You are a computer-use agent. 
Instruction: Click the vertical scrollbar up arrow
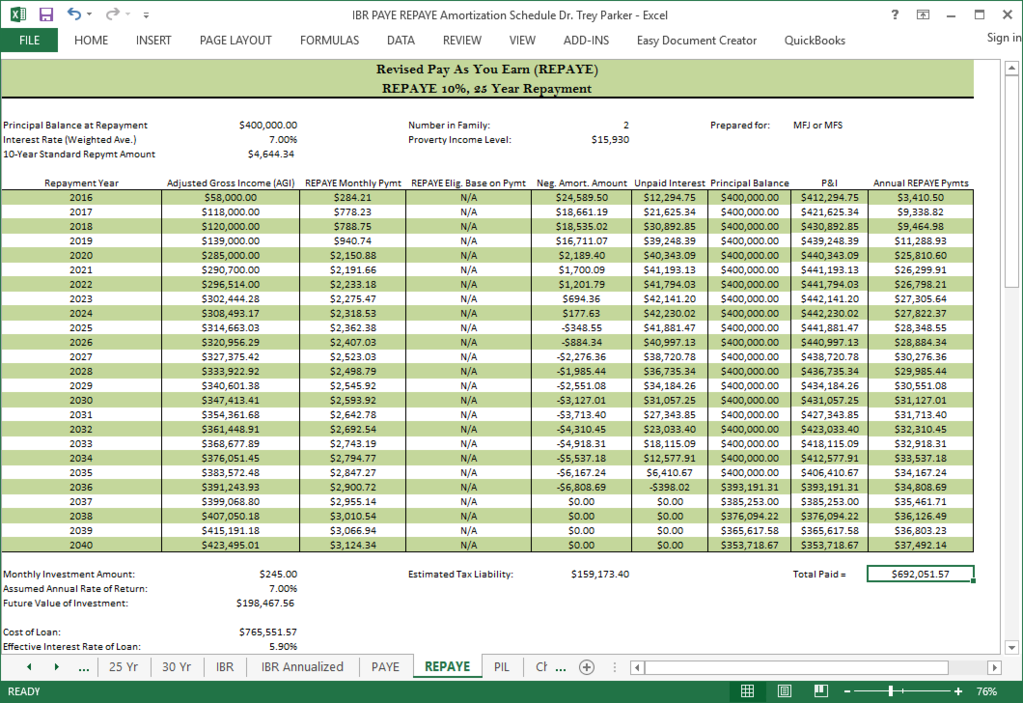coord(1011,68)
